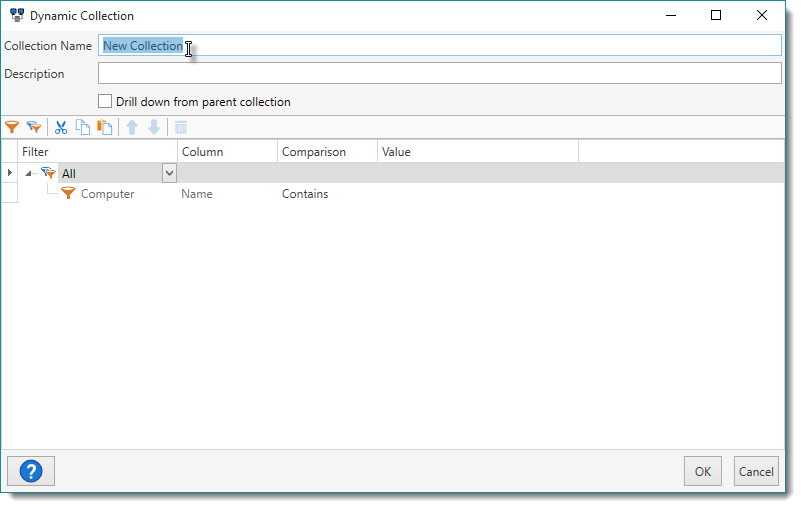Screen dimensions: 801x508
Task: Open help with the question mark button
Action: pos(30,471)
